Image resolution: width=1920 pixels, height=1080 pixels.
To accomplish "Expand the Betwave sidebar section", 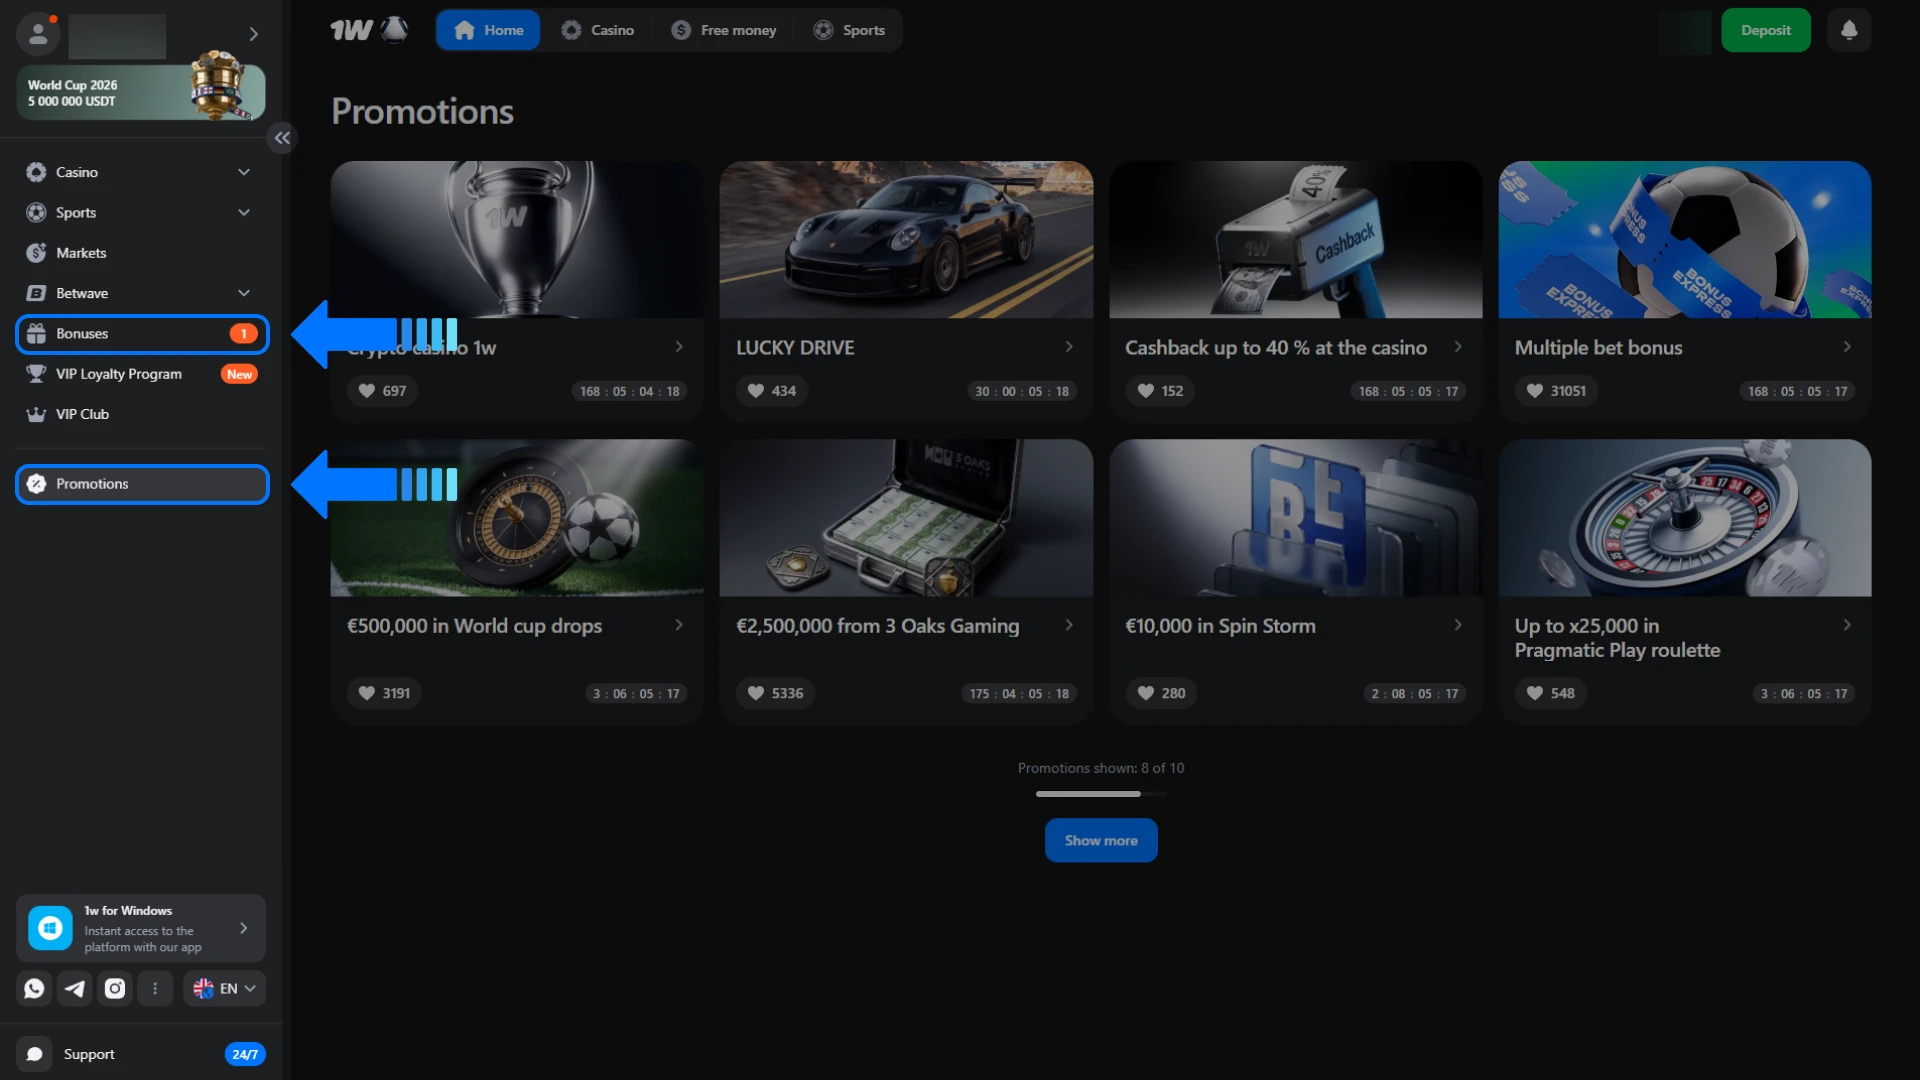I will click(x=244, y=293).
